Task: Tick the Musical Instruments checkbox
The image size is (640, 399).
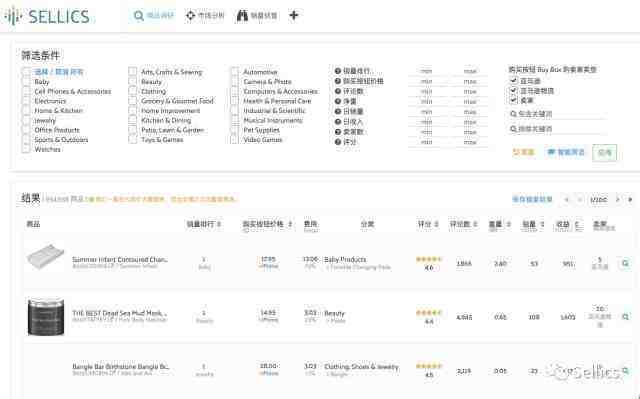Action: click(234, 120)
